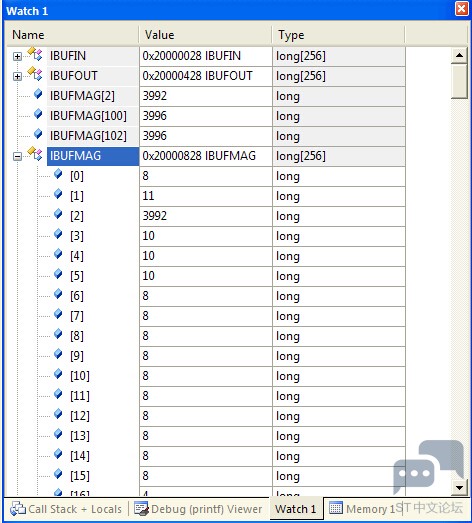
Task: Click the diamond icon of element [13]
Action: 58,434
